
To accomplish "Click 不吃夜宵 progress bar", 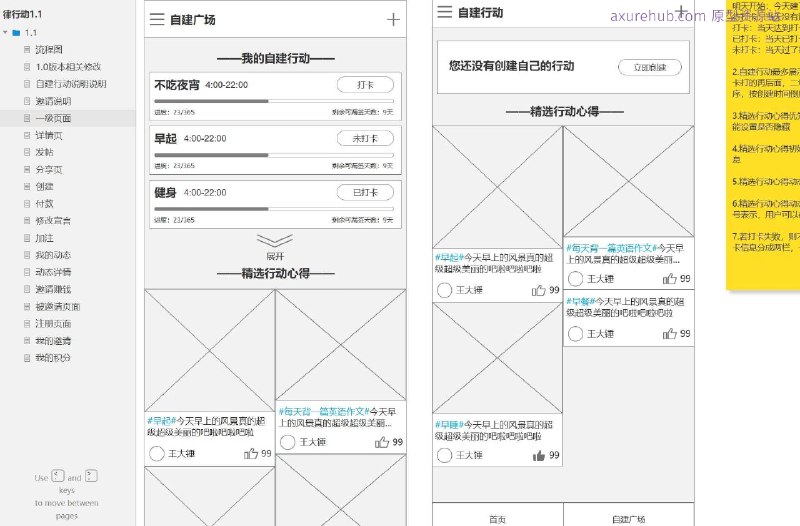I will [x=274, y=101].
